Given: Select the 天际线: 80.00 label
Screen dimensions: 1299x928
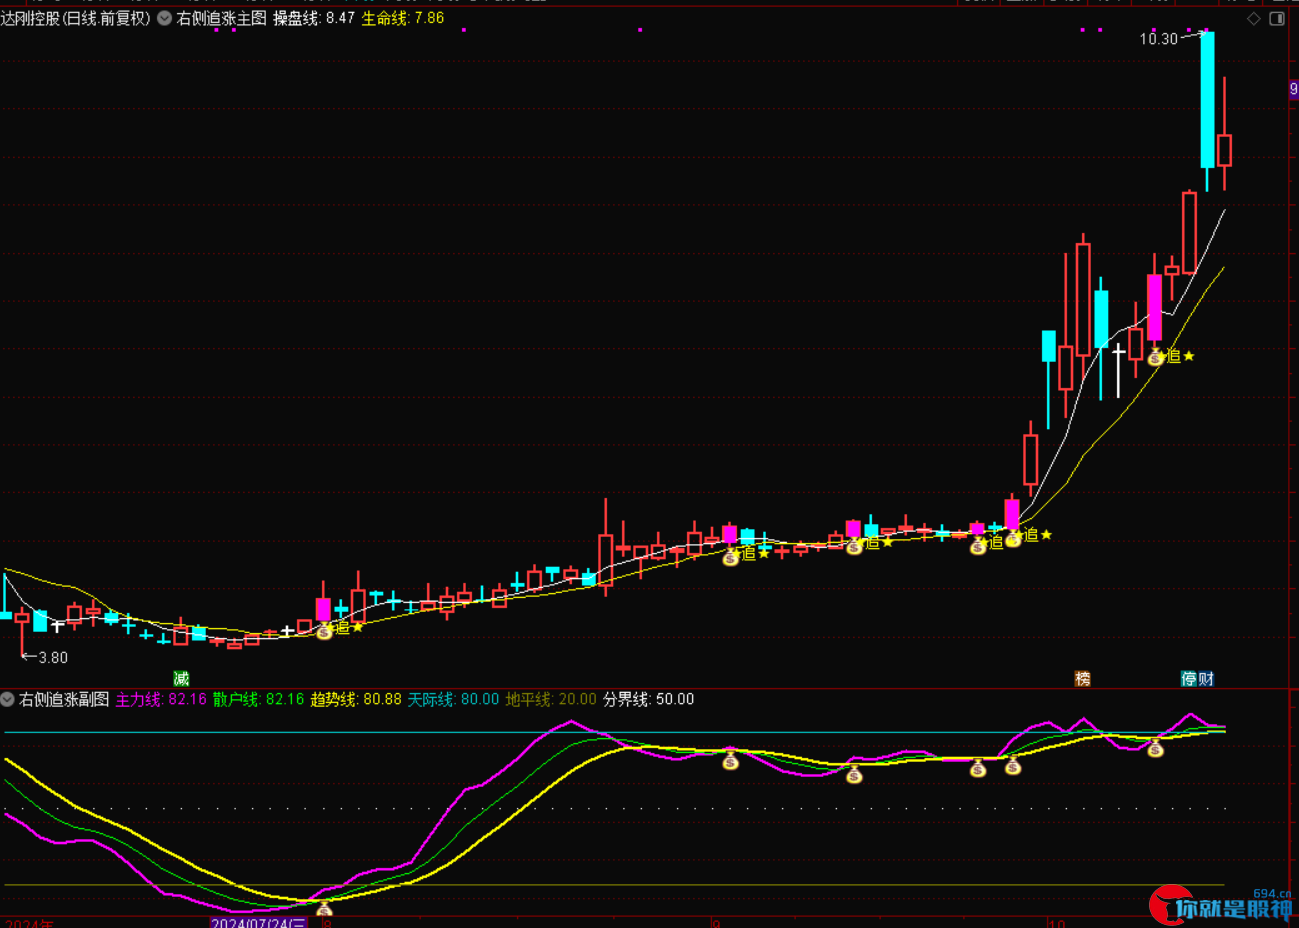Looking at the screenshot, I should tap(453, 699).
